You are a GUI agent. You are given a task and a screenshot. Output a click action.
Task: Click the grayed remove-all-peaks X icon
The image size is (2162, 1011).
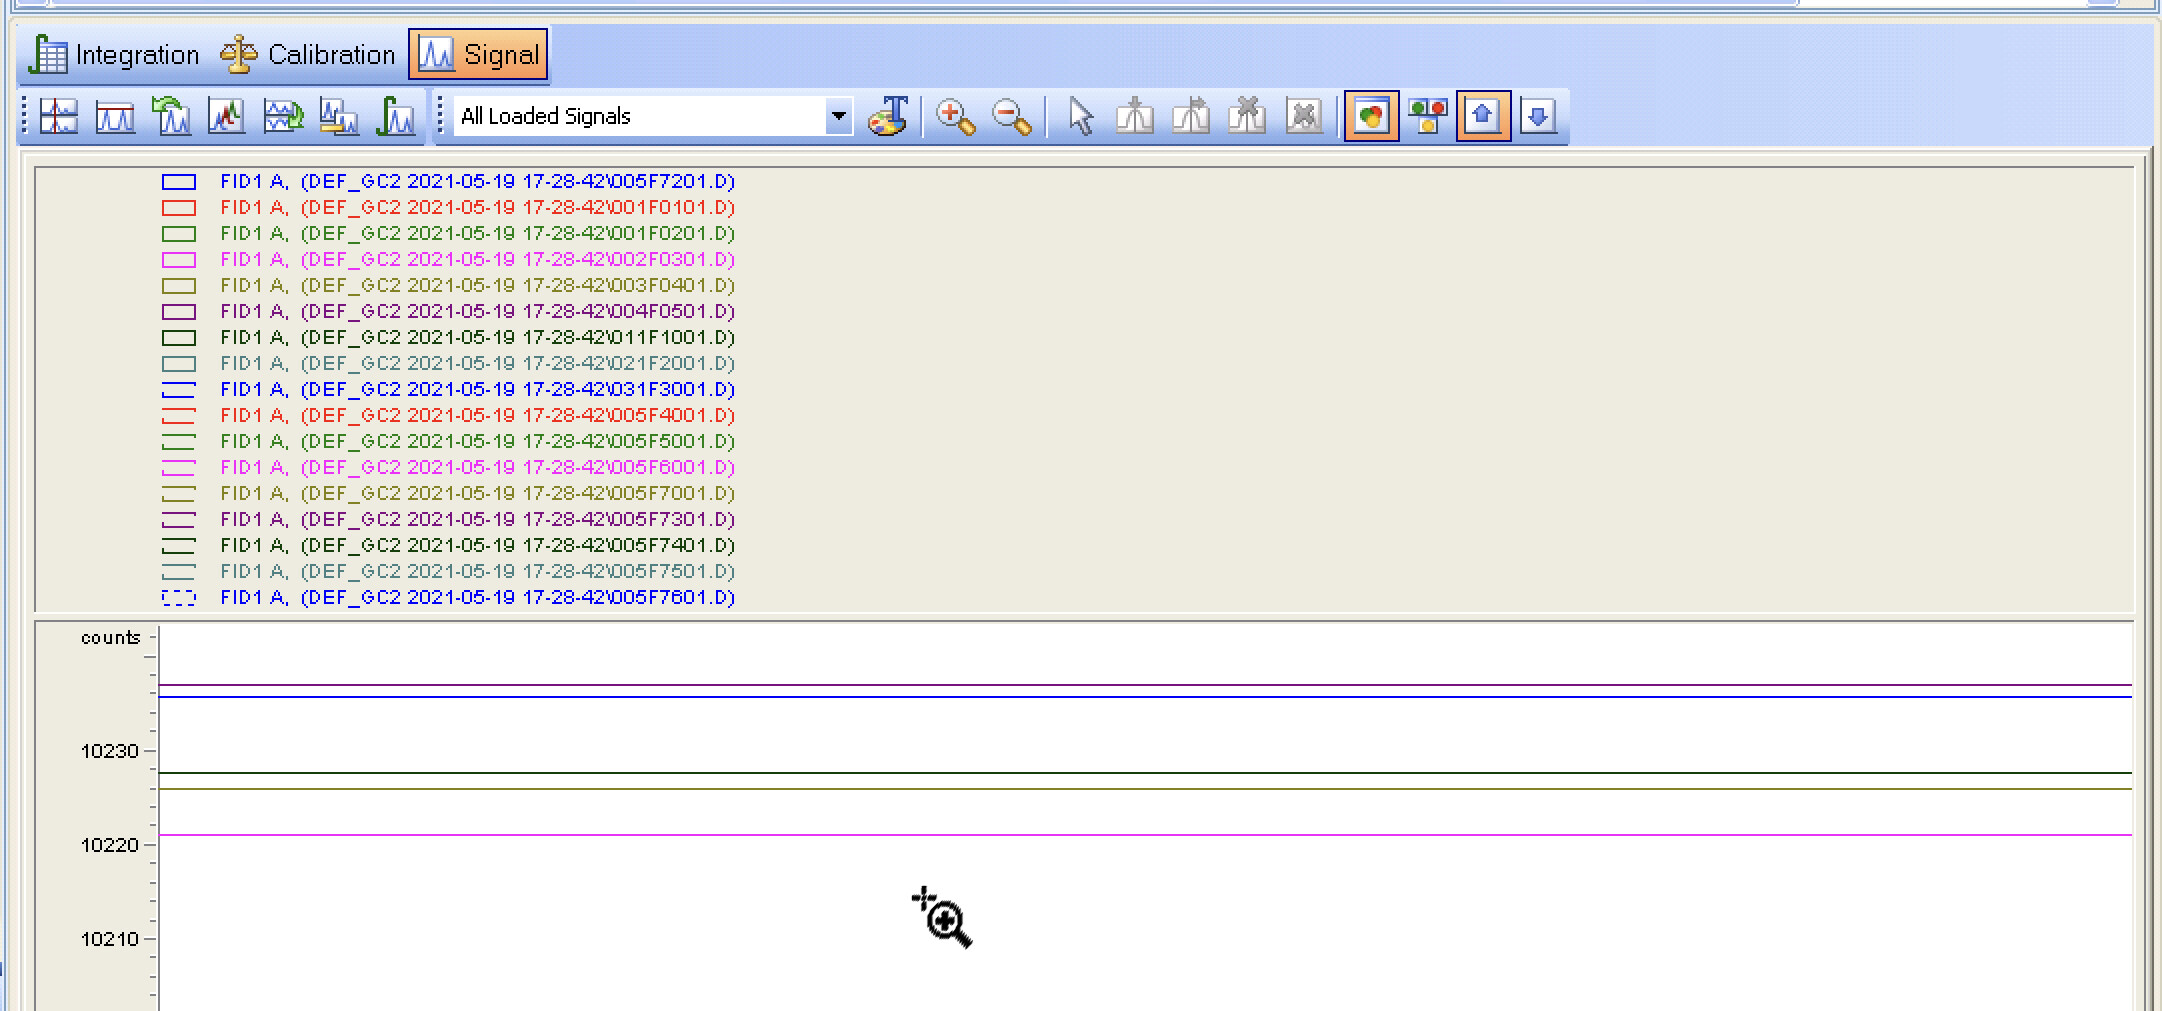coord(1304,116)
